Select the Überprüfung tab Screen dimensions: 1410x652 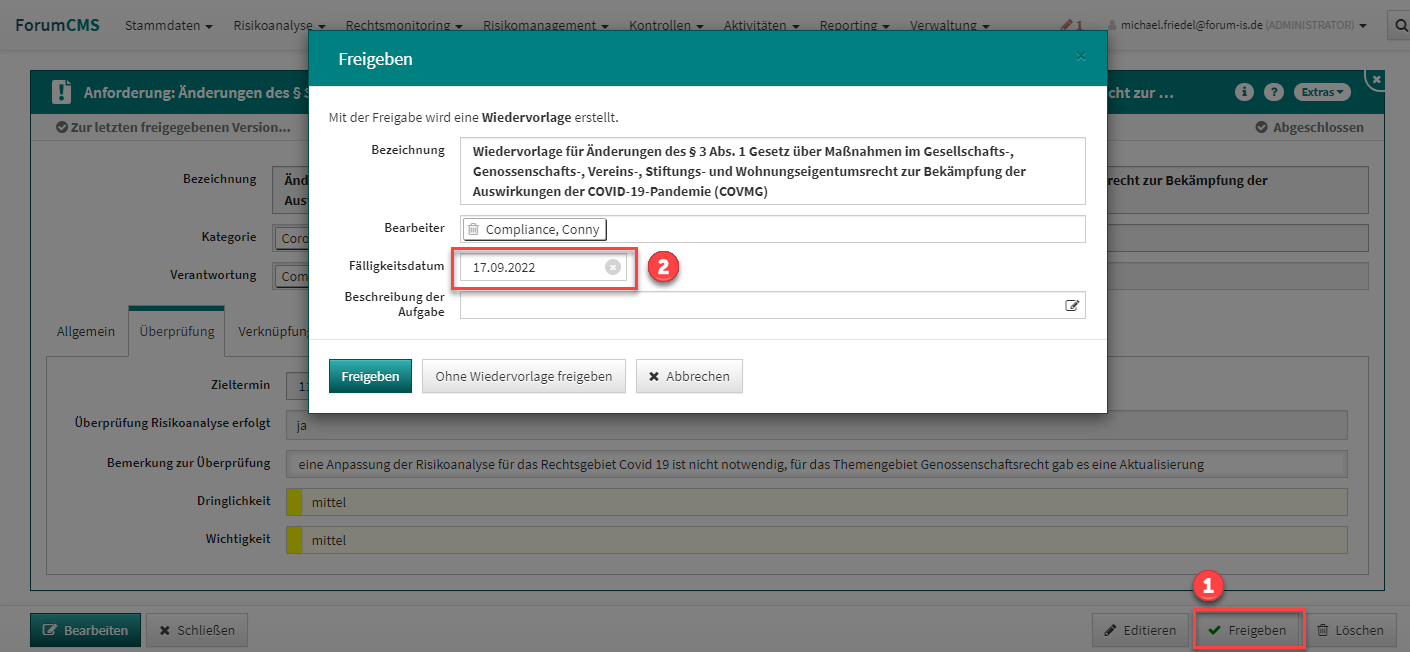click(176, 331)
